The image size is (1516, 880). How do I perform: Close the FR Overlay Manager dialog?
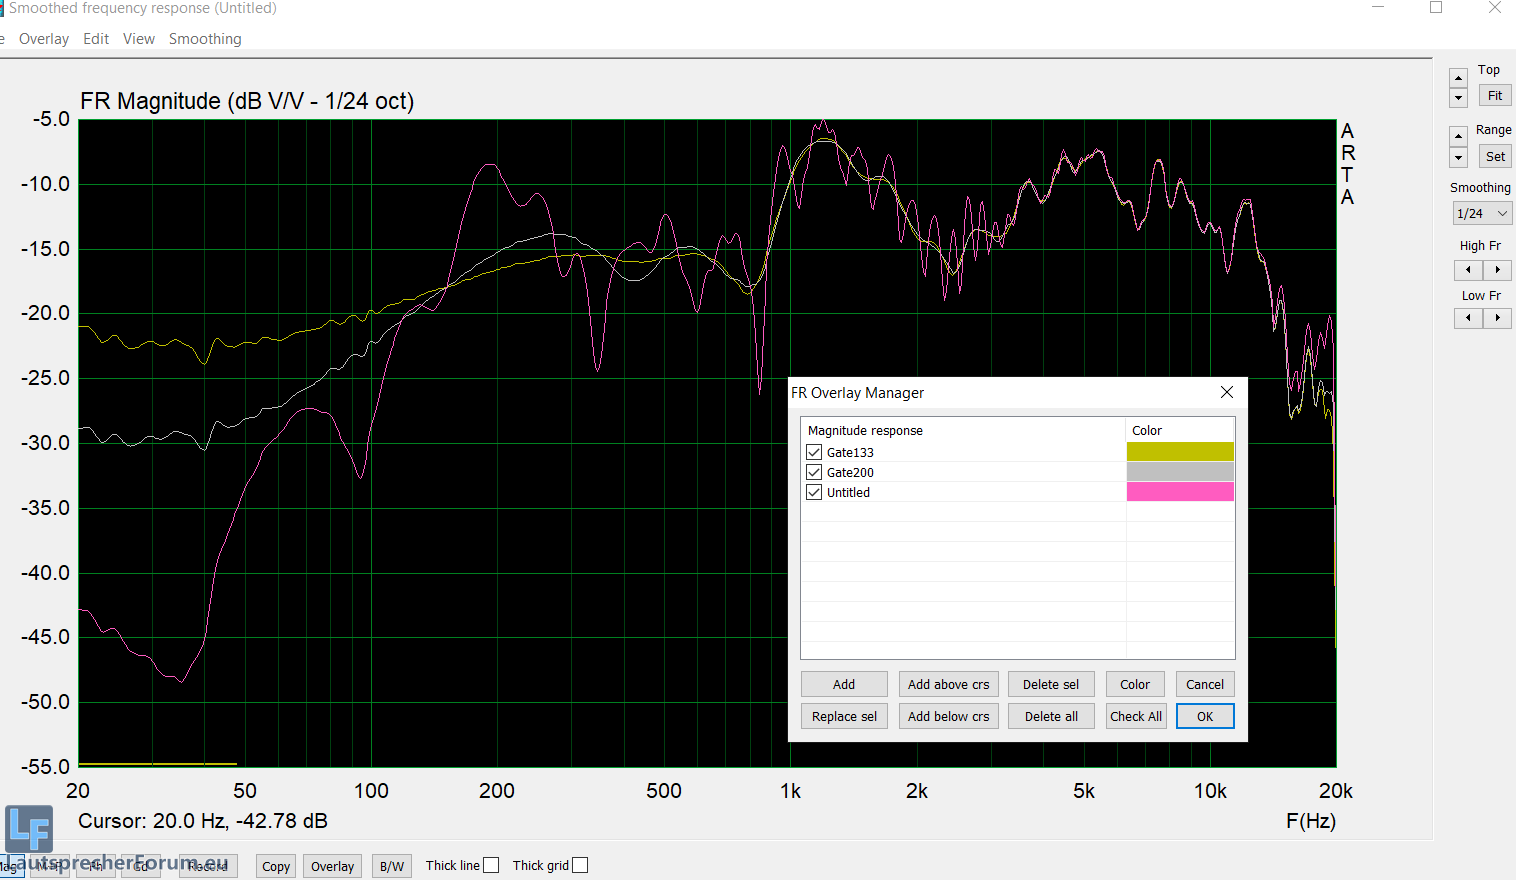[1227, 392]
